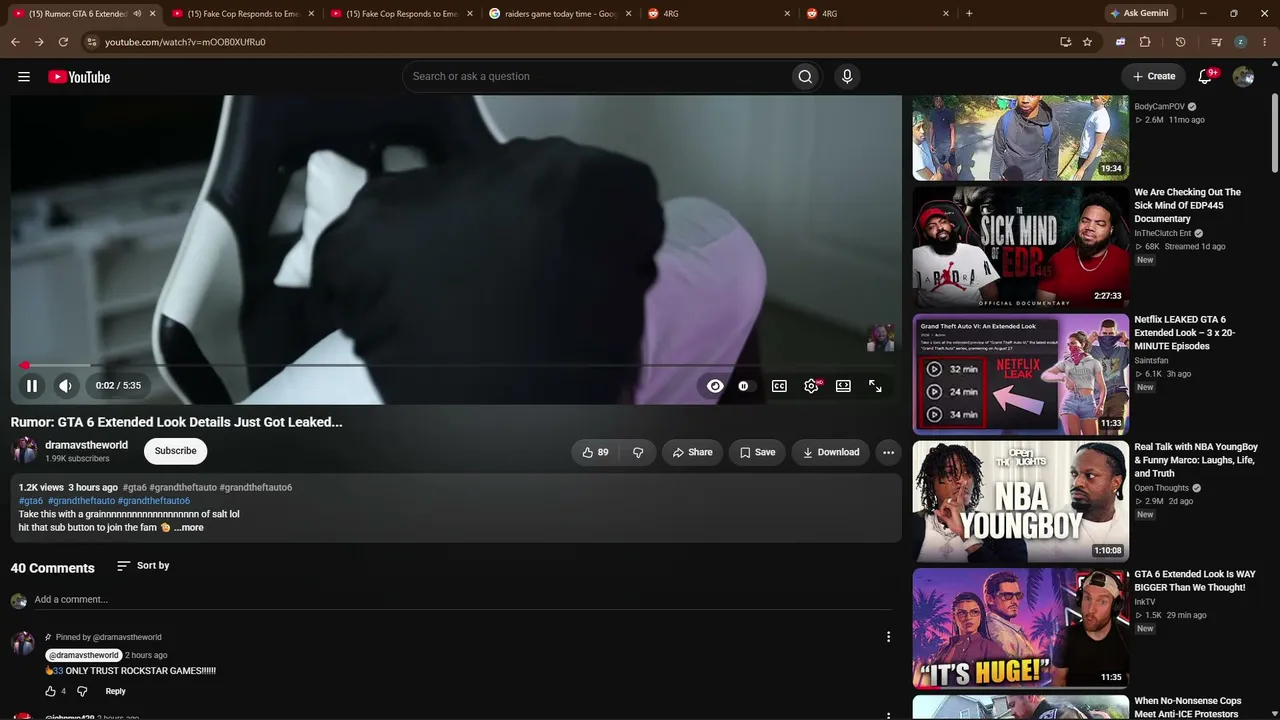Subscribe to dramavstheworld
1280x720 pixels.
click(175, 451)
